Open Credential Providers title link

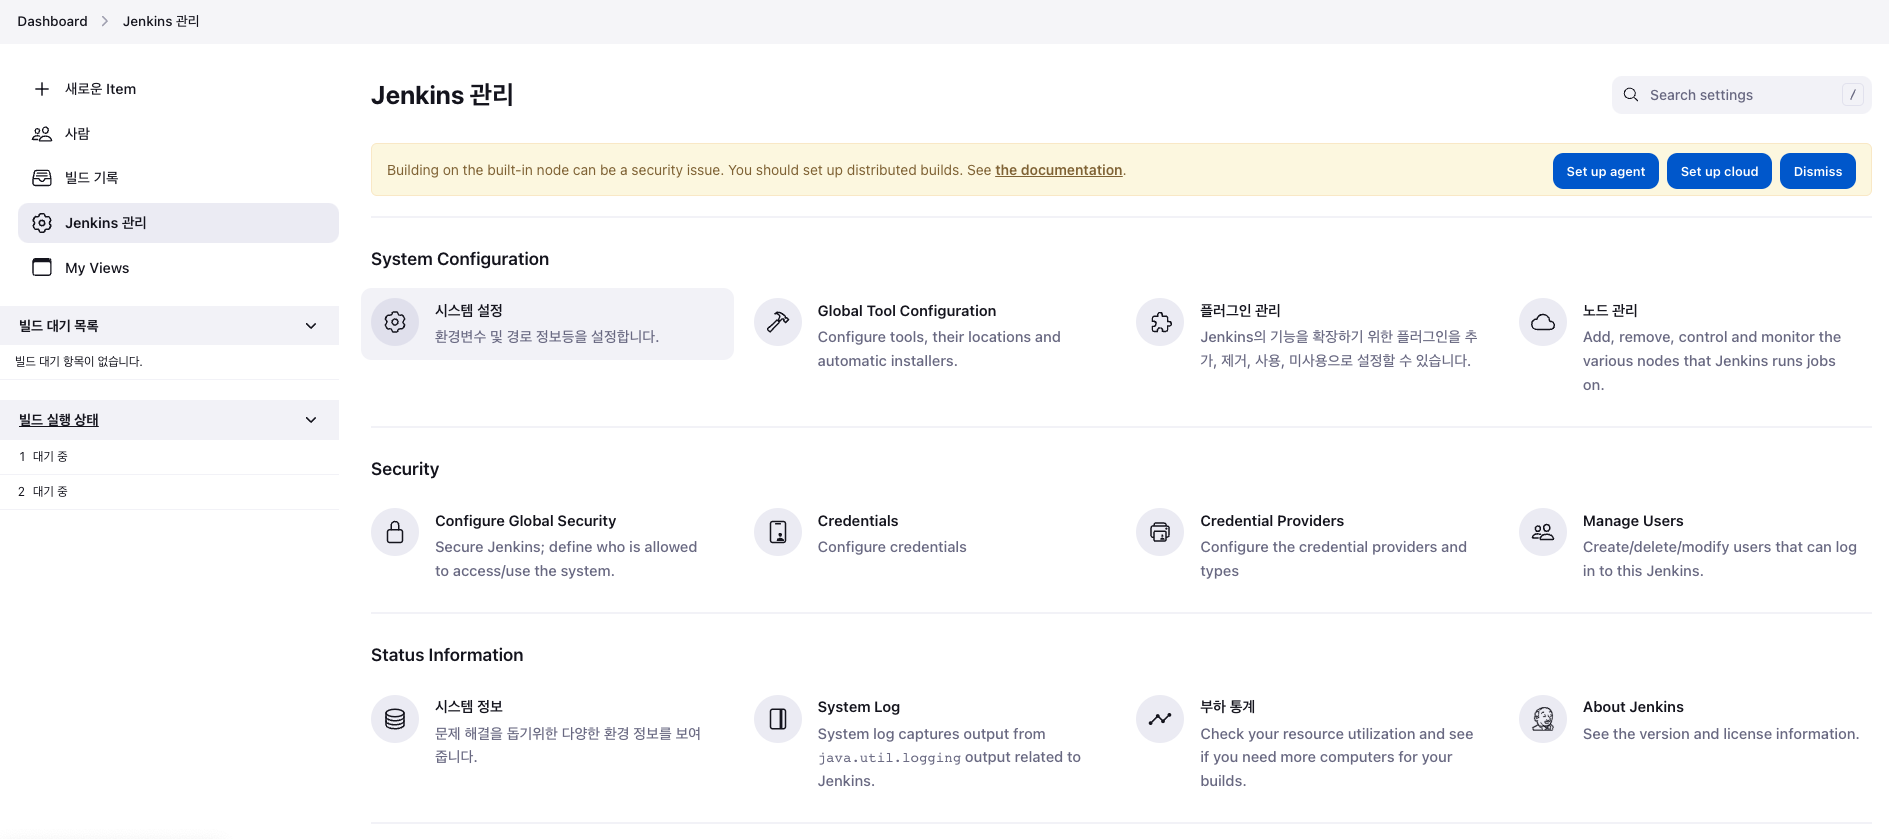click(1272, 521)
